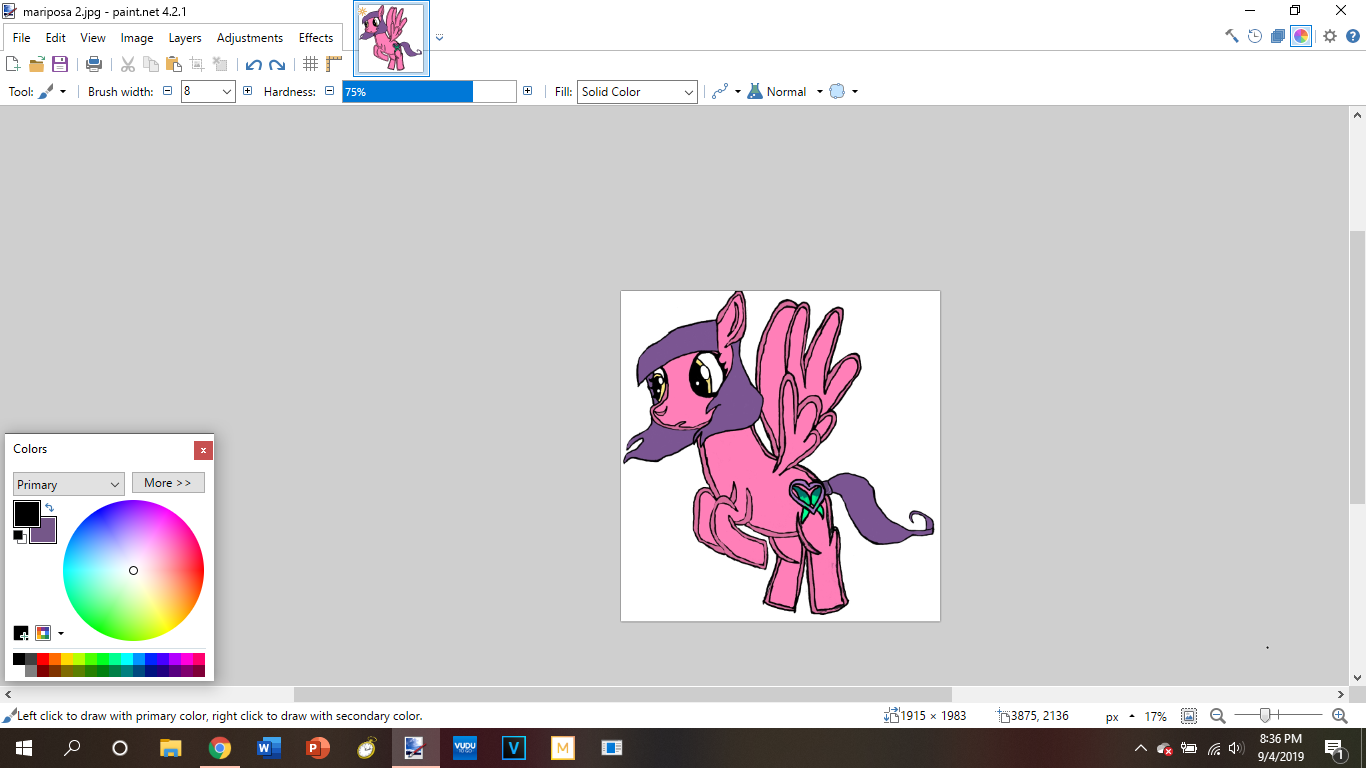Open the px units selector in status bar
This screenshot has height=768, width=1366.
[x=1119, y=716]
